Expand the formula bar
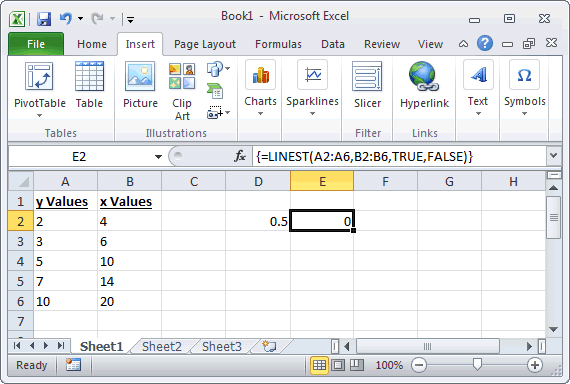The height and width of the screenshot is (384, 570). 553,156
